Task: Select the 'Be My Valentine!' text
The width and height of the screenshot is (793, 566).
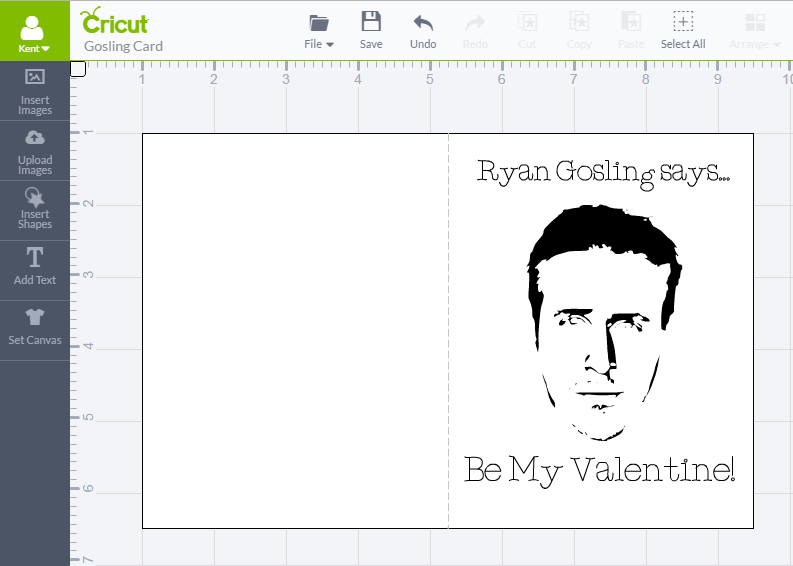Action: click(x=599, y=471)
